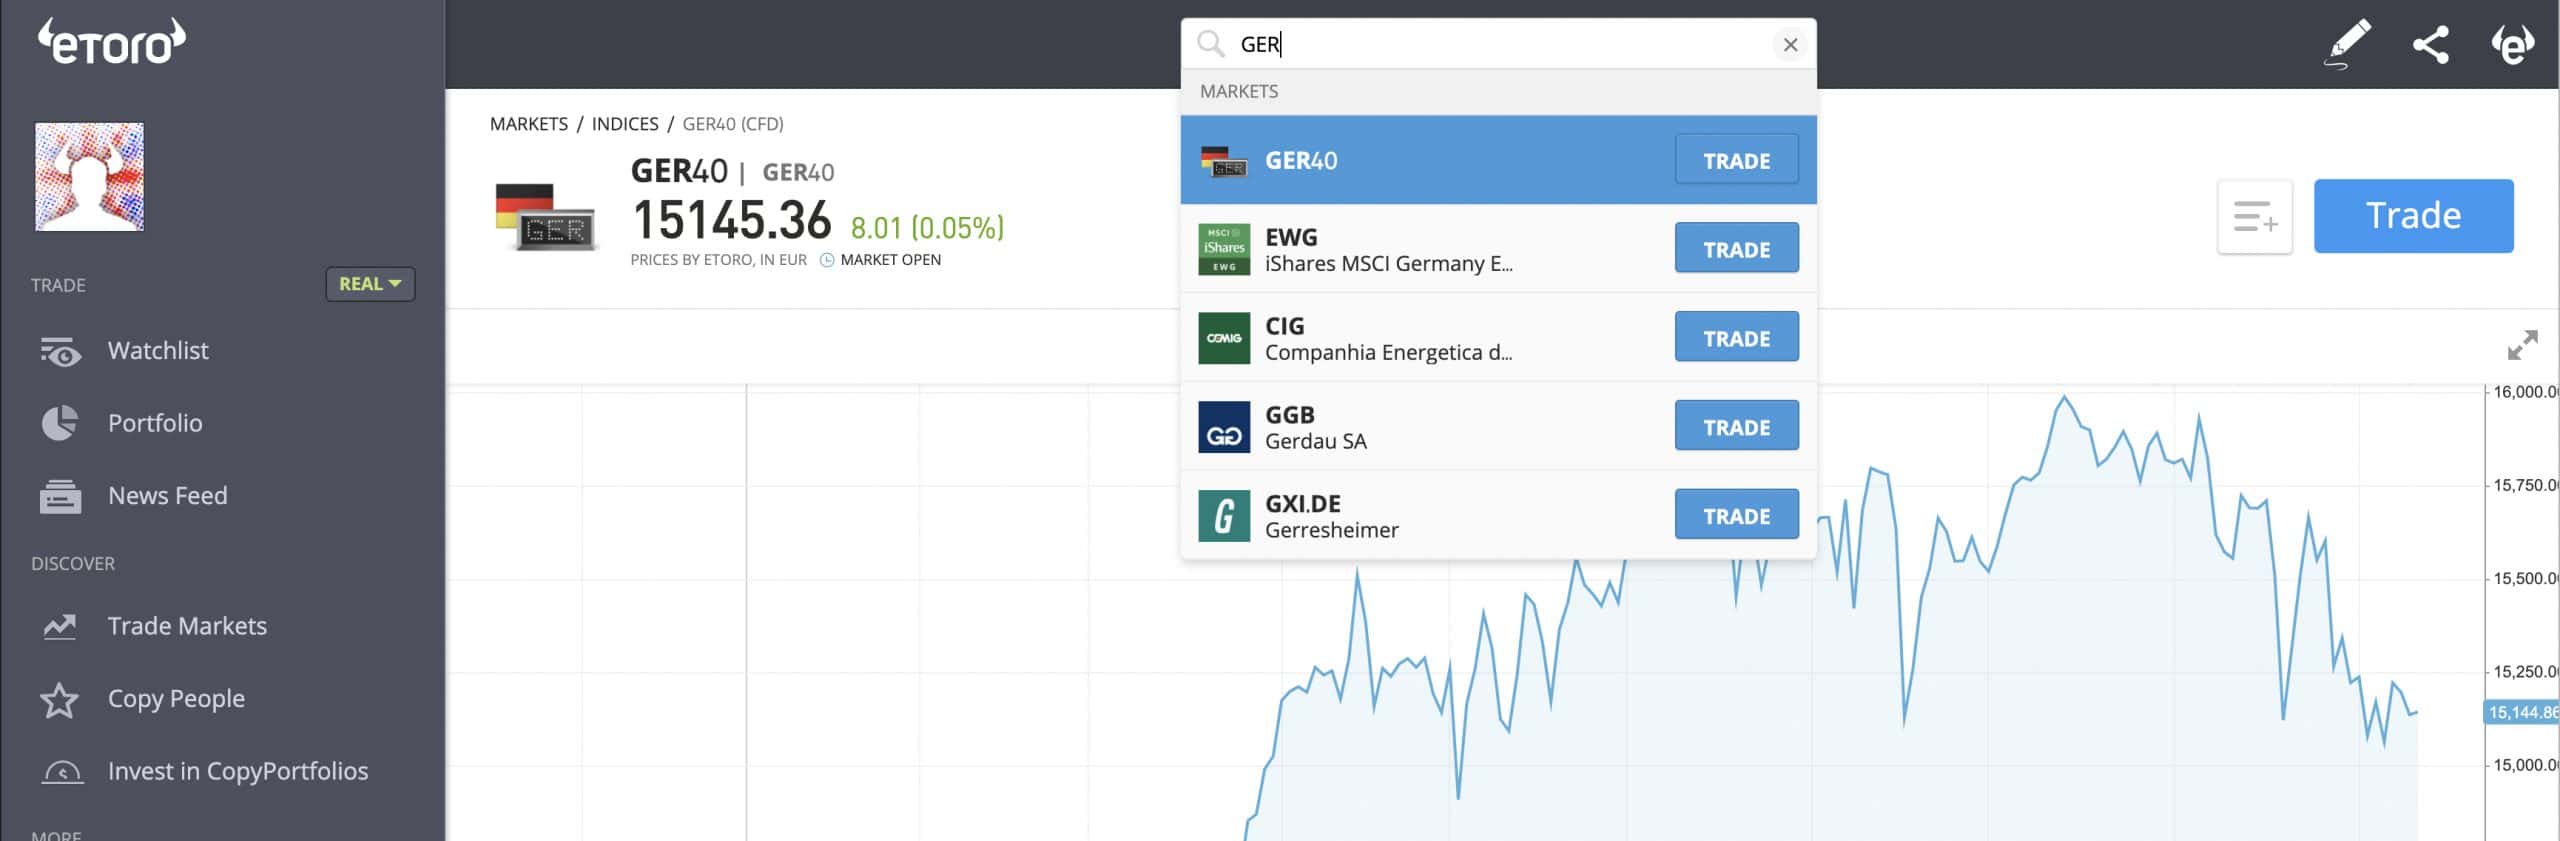The height and width of the screenshot is (841, 2560).
Task: Click the News Feed icon
Action: (60, 496)
